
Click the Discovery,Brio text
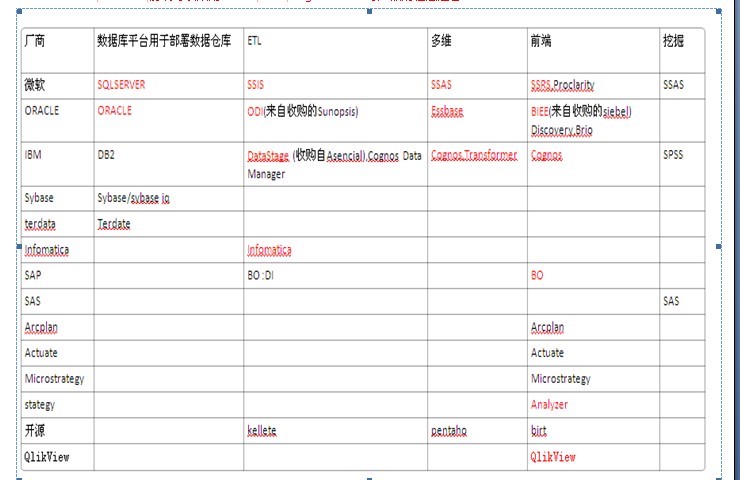[562, 130]
